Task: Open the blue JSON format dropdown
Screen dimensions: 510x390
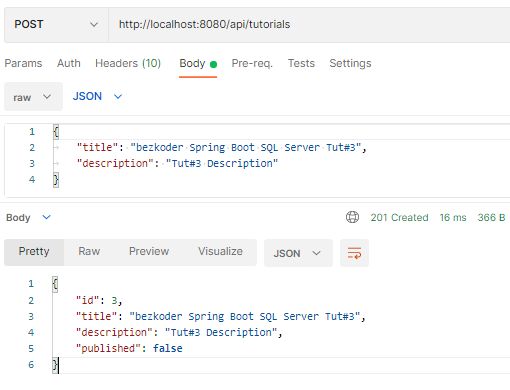Action: pos(97,97)
